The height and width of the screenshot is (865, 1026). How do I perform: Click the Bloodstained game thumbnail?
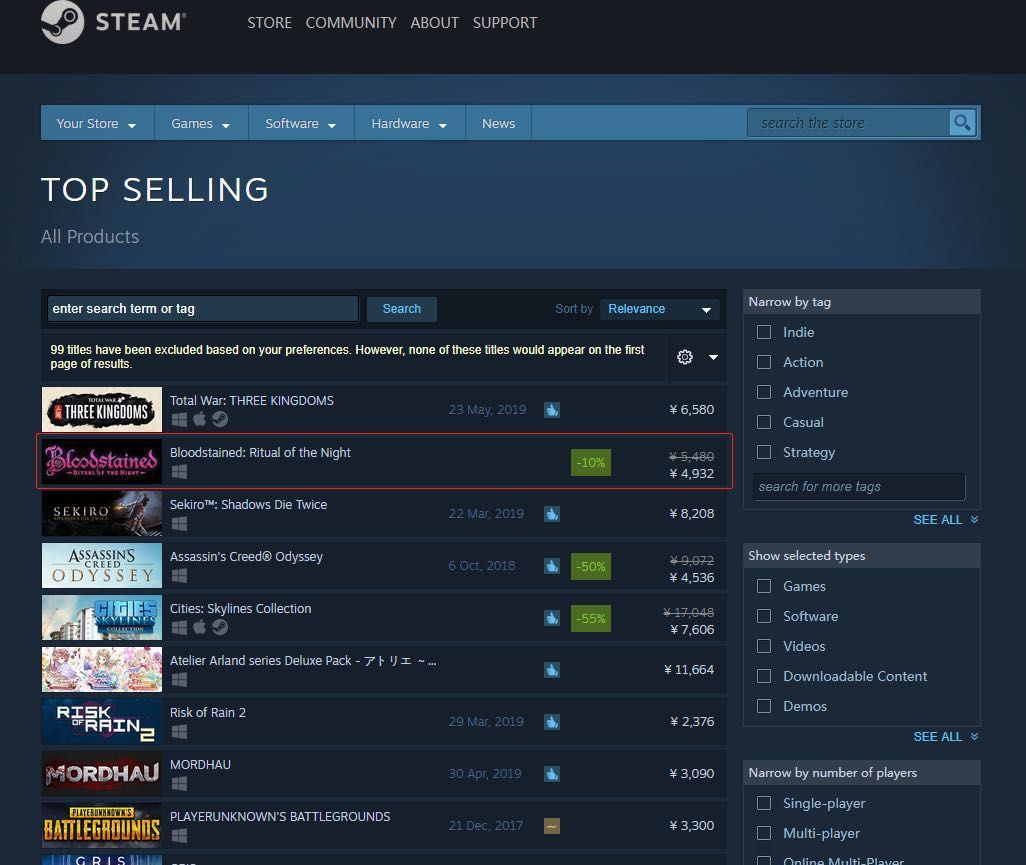point(102,461)
